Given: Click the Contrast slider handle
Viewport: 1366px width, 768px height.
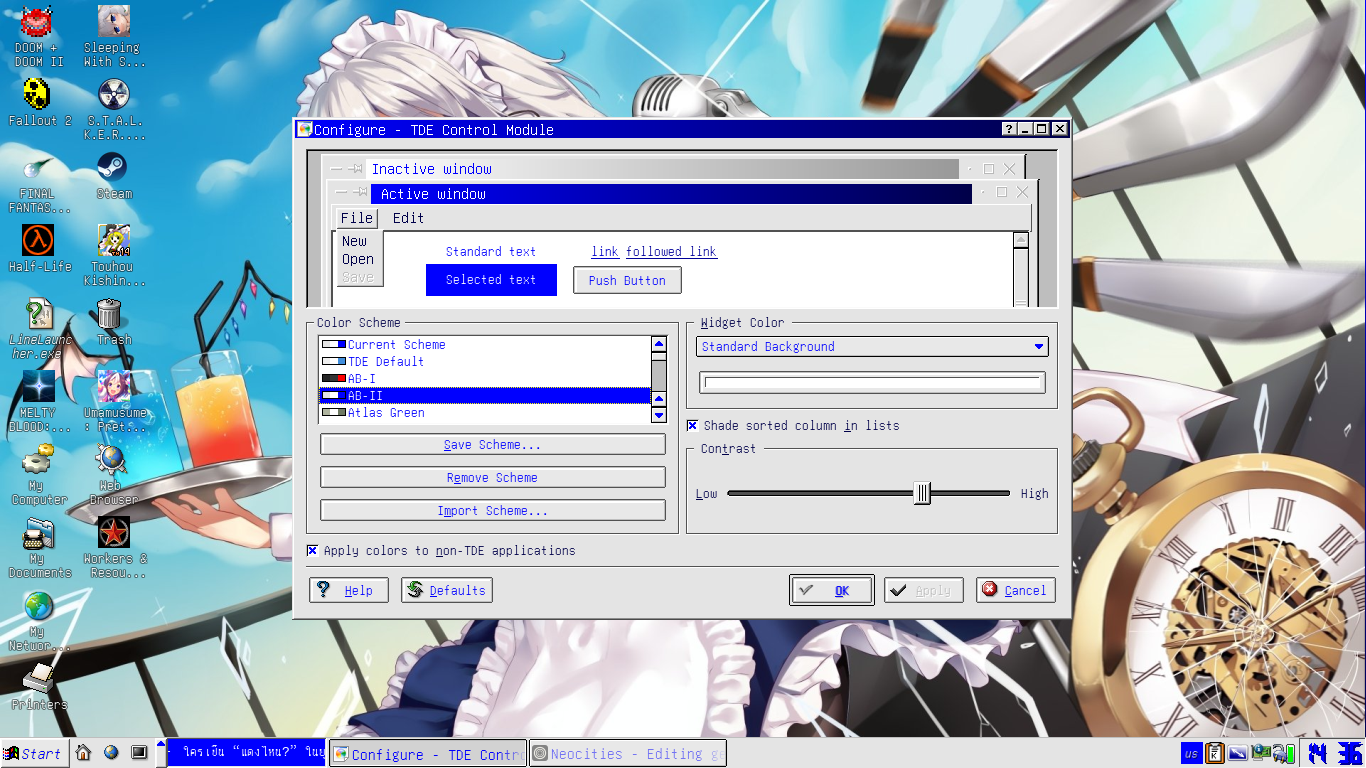Looking at the screenshot, I should (x=922, y=493).
